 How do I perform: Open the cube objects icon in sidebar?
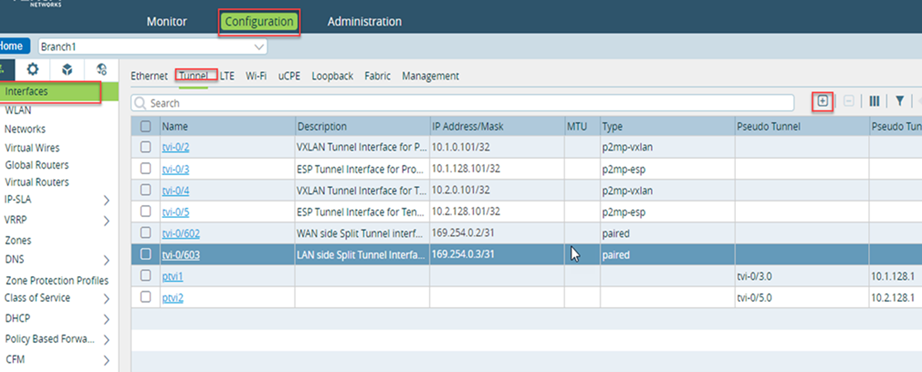[68, 69]
